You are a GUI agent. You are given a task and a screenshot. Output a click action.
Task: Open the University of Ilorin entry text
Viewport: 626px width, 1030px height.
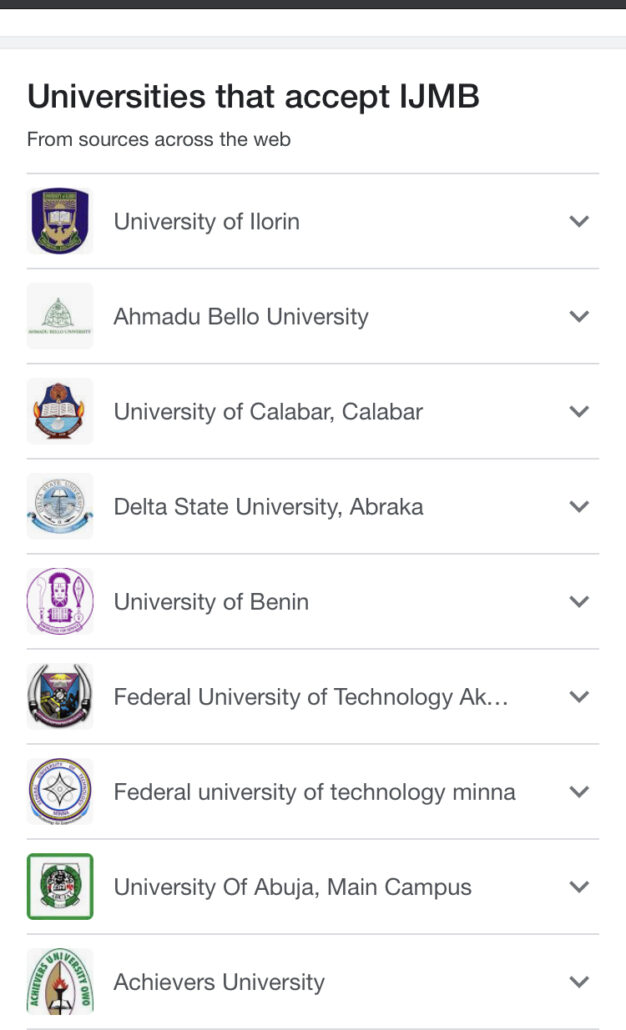(x=207, y=221)
